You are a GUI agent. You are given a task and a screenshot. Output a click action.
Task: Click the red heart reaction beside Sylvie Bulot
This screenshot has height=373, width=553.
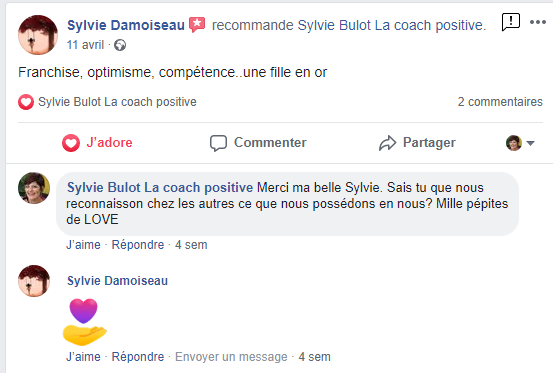pyautogui.click(x=26, y=102)
